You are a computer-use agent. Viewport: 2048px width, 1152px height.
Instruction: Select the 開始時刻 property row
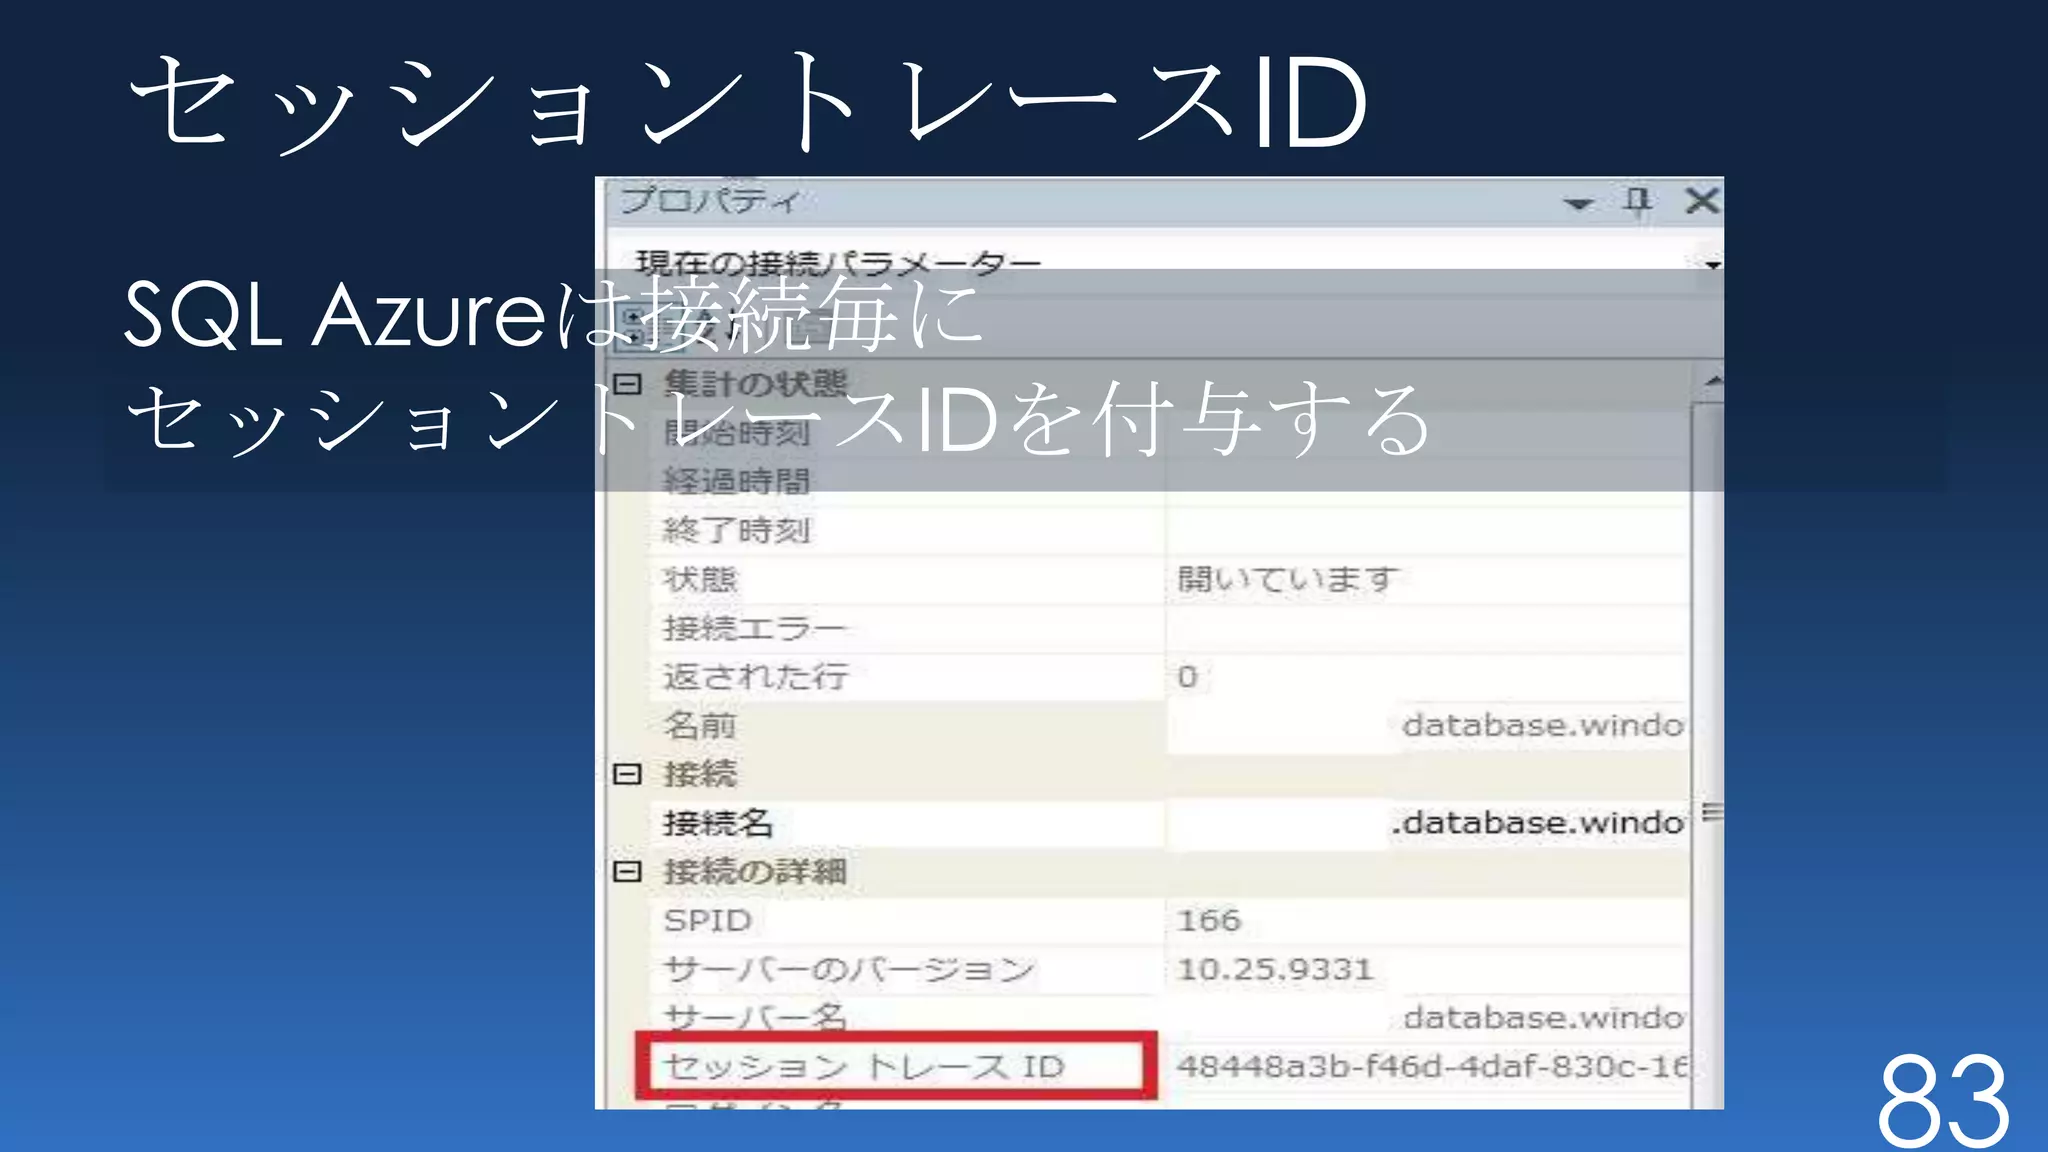1170,434
